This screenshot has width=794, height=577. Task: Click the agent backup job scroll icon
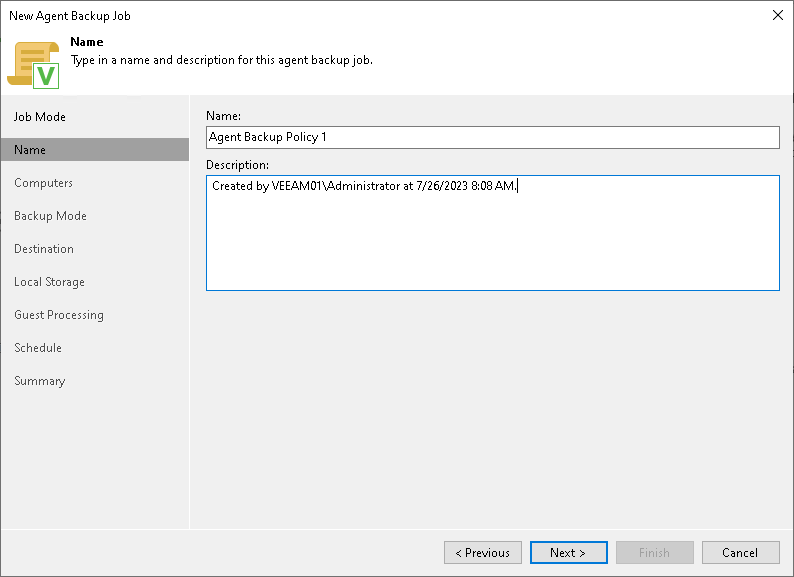[33, 63]
